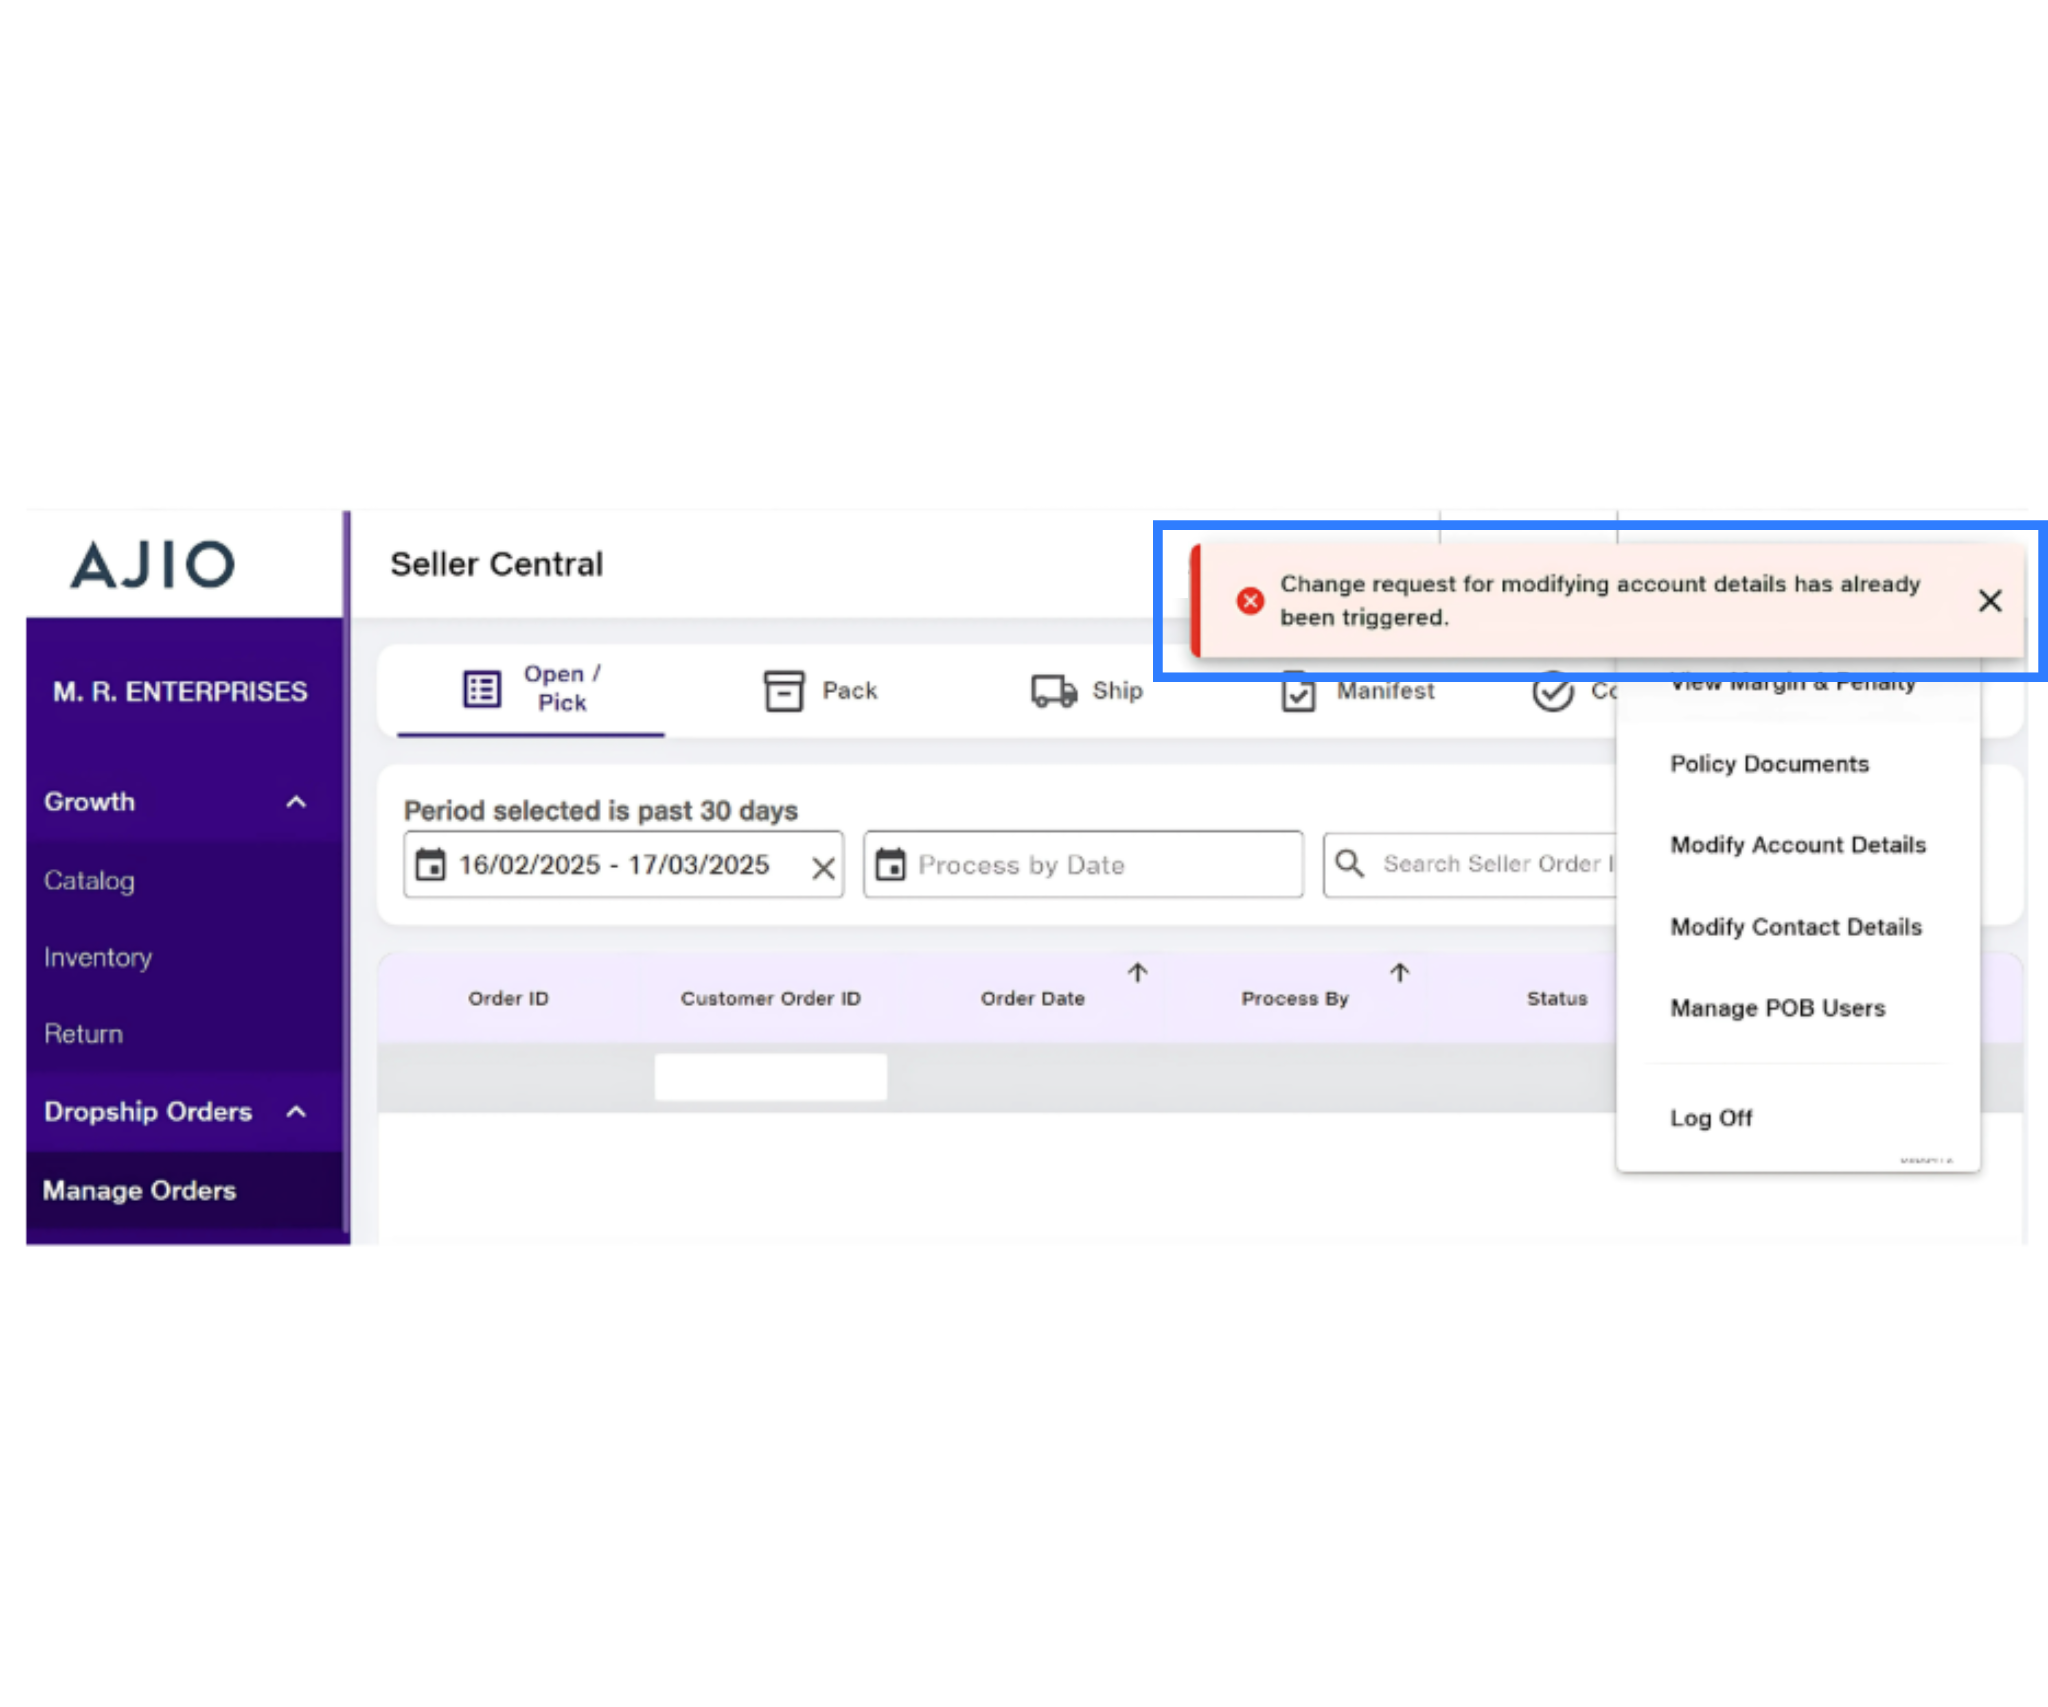The image size is (2048, 1707).
Task: Select Modify Account Details from the menu
Action: click(x=1797, y=845)
